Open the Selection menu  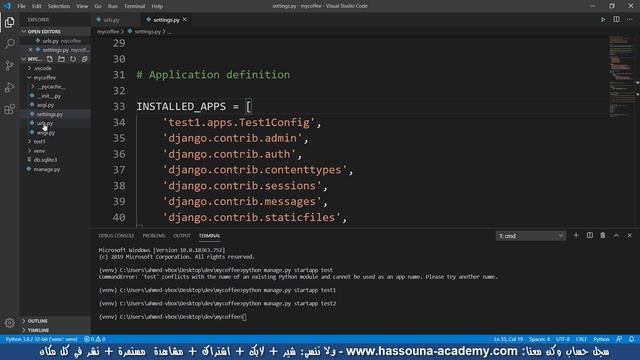click(59, 6)
